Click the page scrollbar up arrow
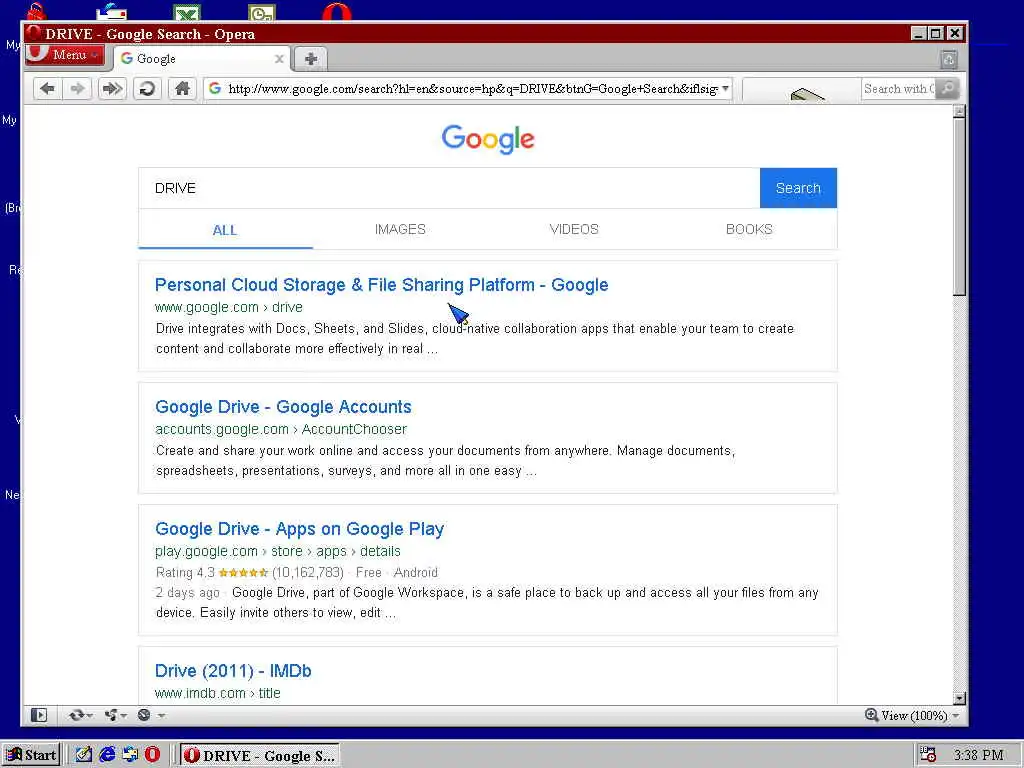Screen dimensions: 1024x768 point(959,112)
